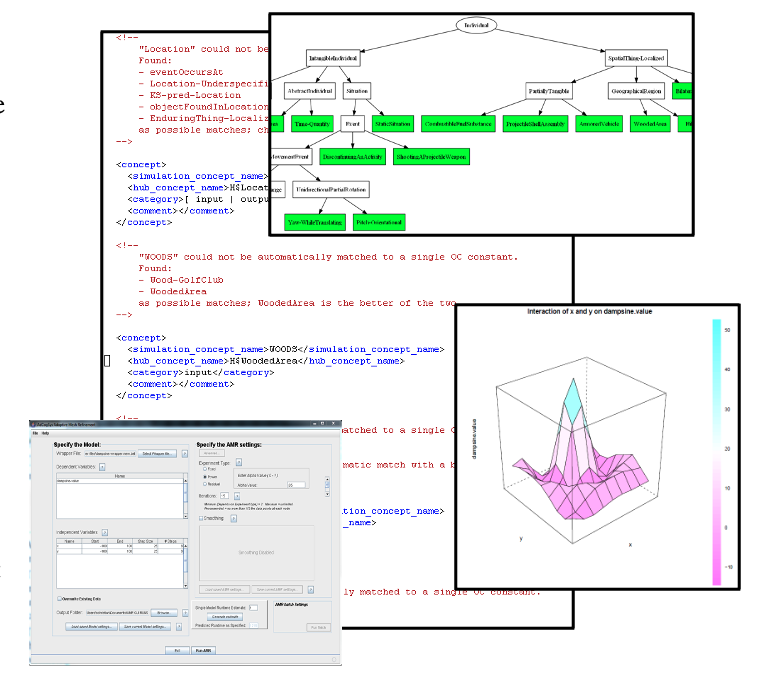Screen dimensions: 764x687
Task: Click help icon next to Wrapper File
Action: coord(185,454)
